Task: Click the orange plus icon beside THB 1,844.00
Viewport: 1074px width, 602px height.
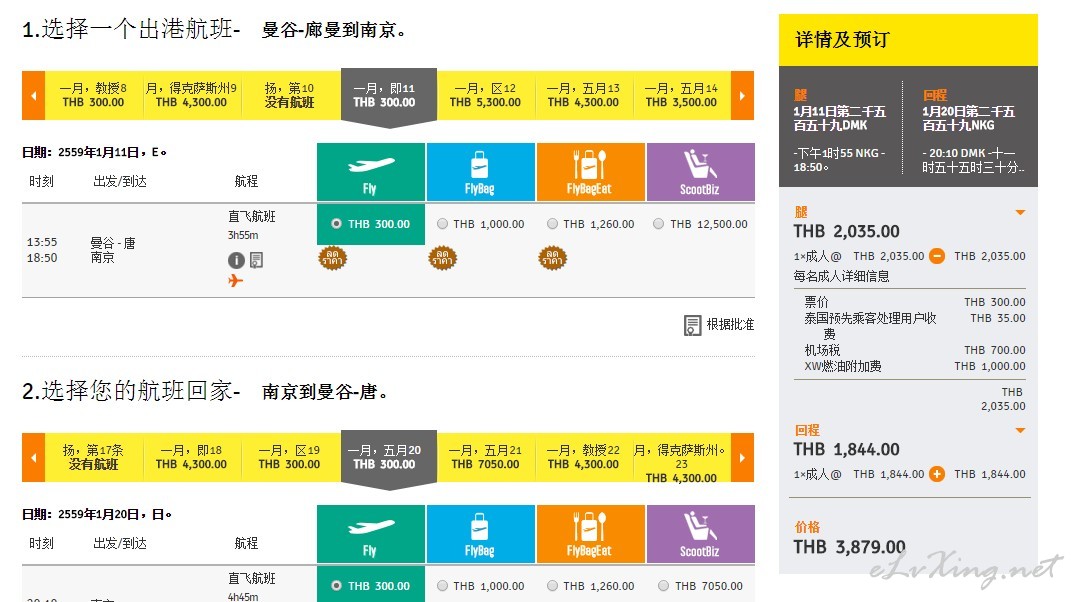Action: (937, 474)
